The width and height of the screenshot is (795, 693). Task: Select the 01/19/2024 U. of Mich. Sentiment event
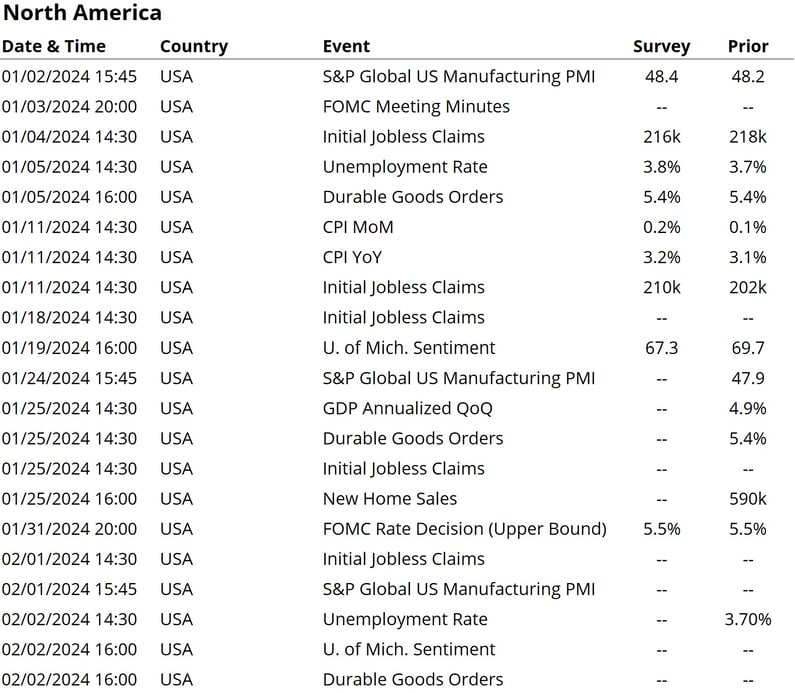click(409, 348)
